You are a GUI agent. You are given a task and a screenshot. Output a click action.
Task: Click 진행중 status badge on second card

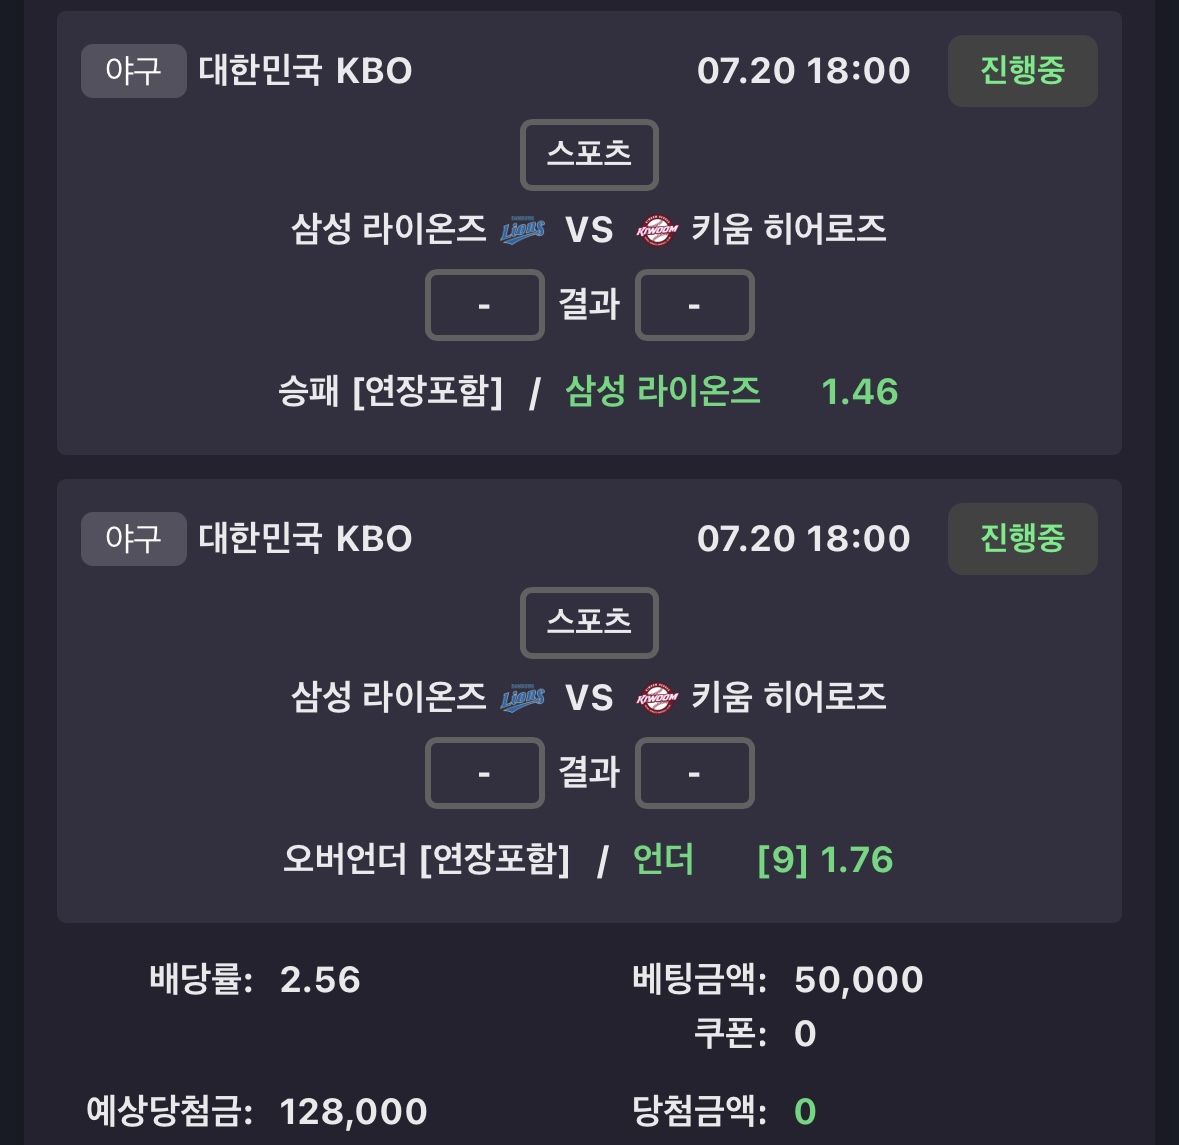pos(1023,539)
